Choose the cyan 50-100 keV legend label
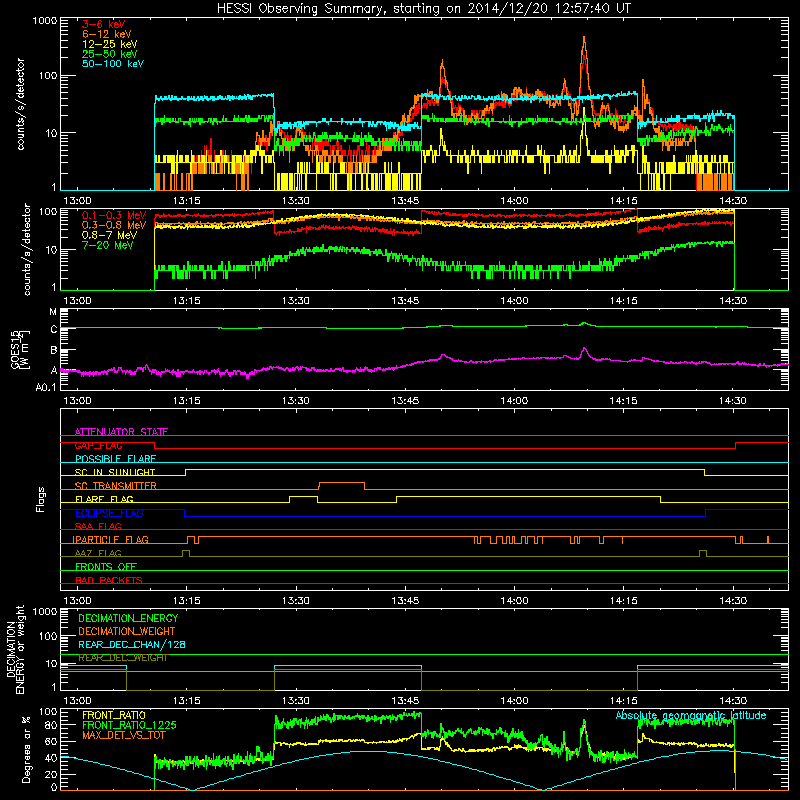800x800 pixels. pyautogui.click(x=112, y=64)
